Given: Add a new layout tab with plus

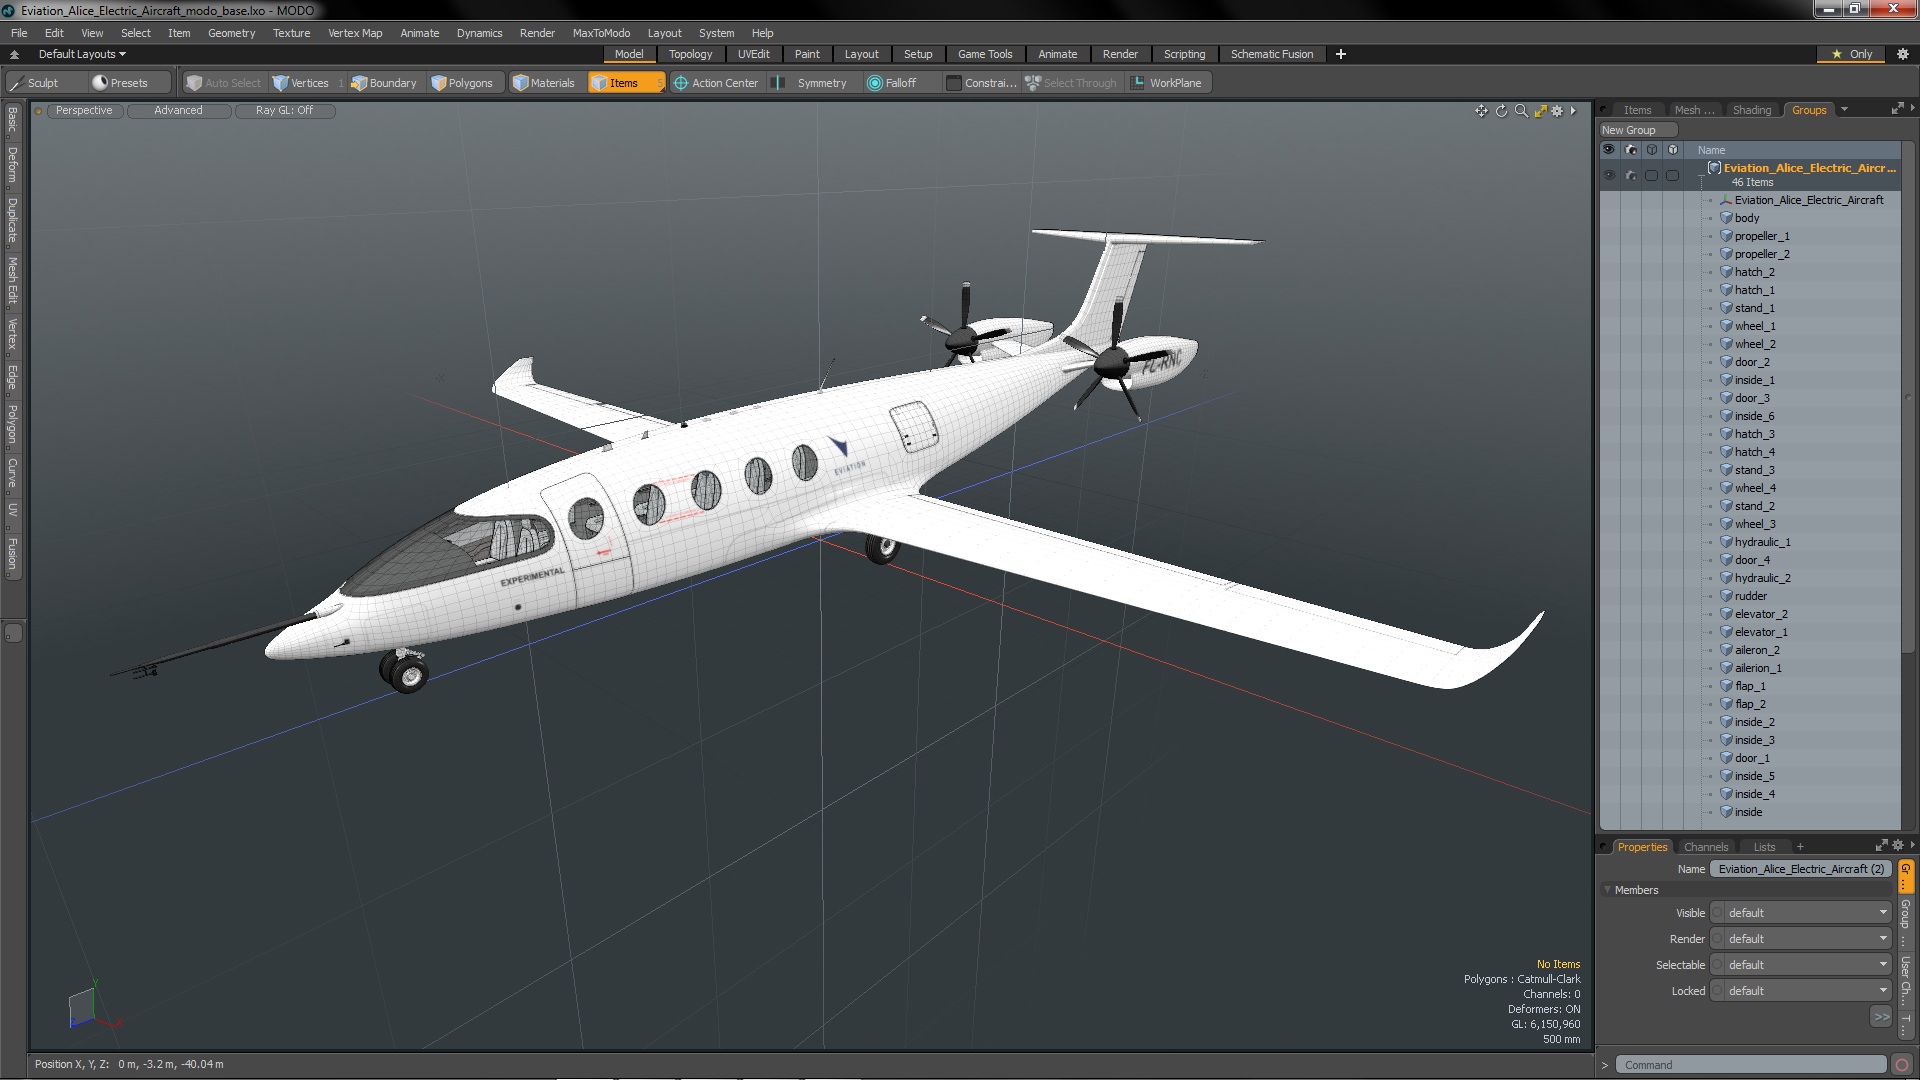Looking at the screenshot, I should pyautogui.click(x=1341, y=54).
